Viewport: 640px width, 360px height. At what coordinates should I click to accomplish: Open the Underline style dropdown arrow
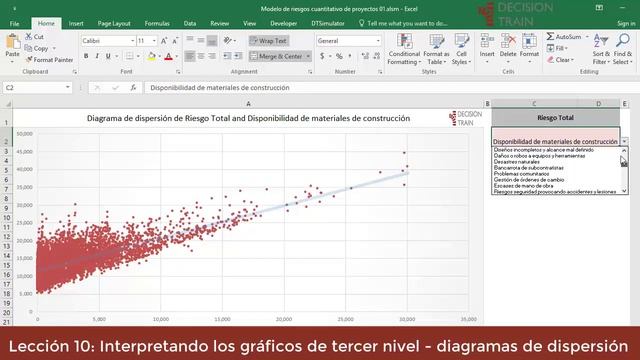coord(117,56)
